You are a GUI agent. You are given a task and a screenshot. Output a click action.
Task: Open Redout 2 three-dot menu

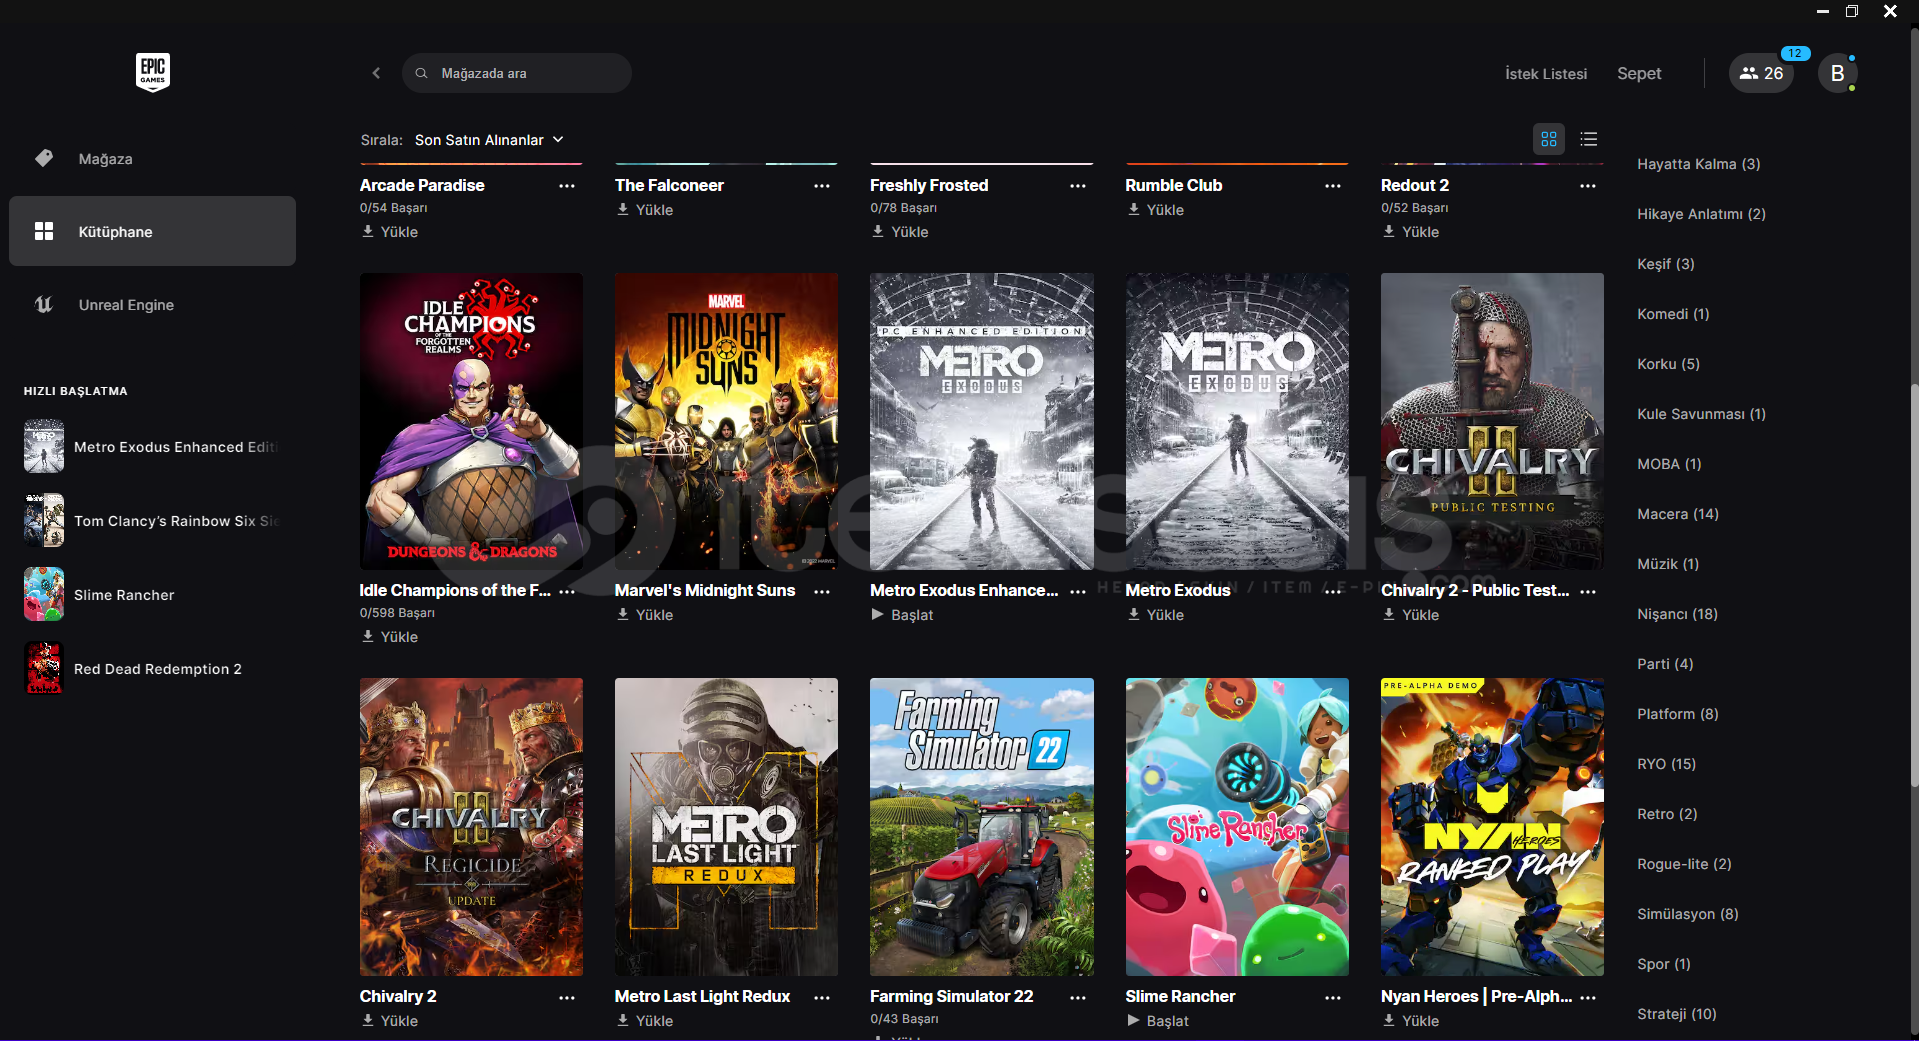1588,186
